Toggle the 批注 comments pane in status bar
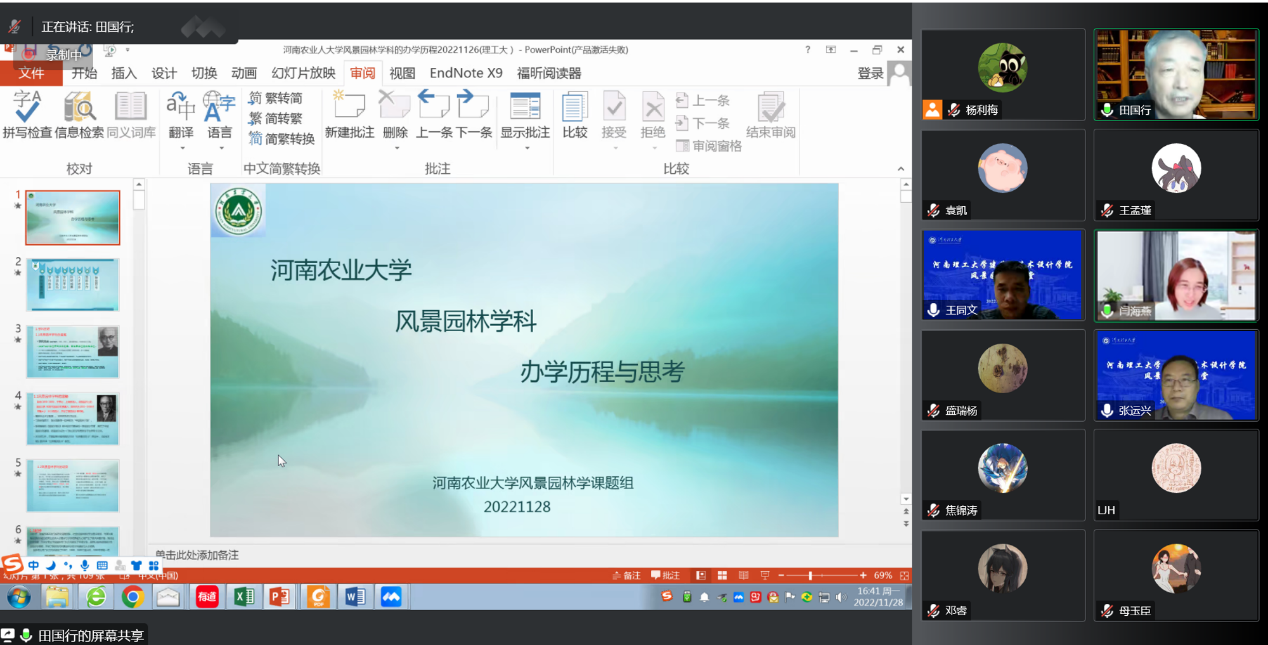The image size is (1268, 645). coord(665,575)
